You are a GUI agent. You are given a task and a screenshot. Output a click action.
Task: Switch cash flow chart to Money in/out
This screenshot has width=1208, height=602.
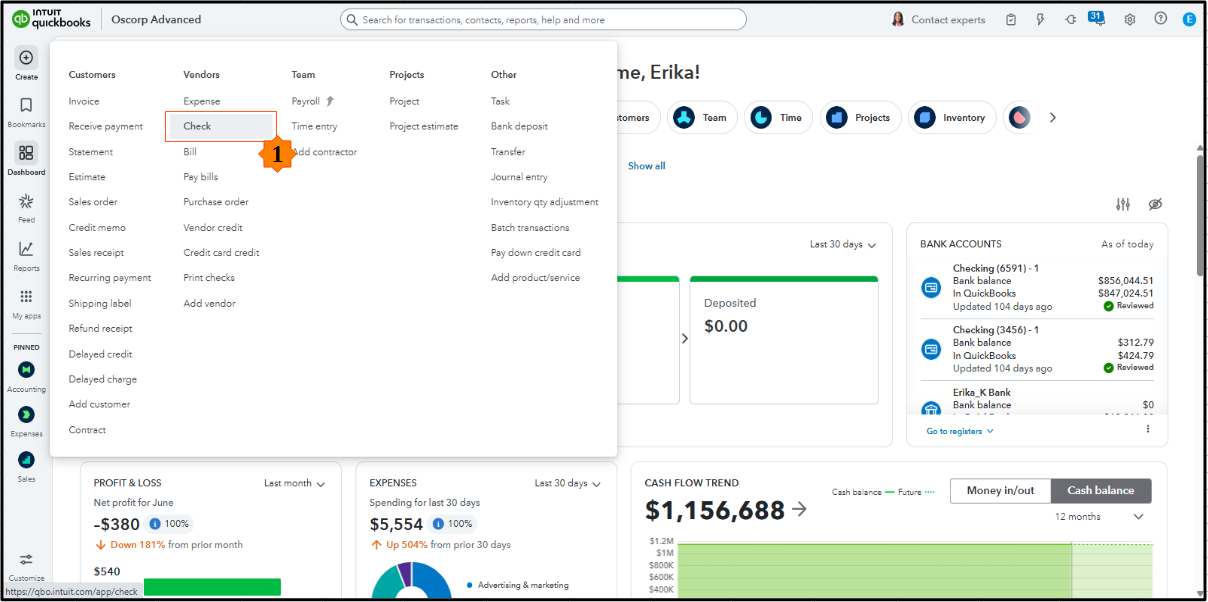[1000, 490]
